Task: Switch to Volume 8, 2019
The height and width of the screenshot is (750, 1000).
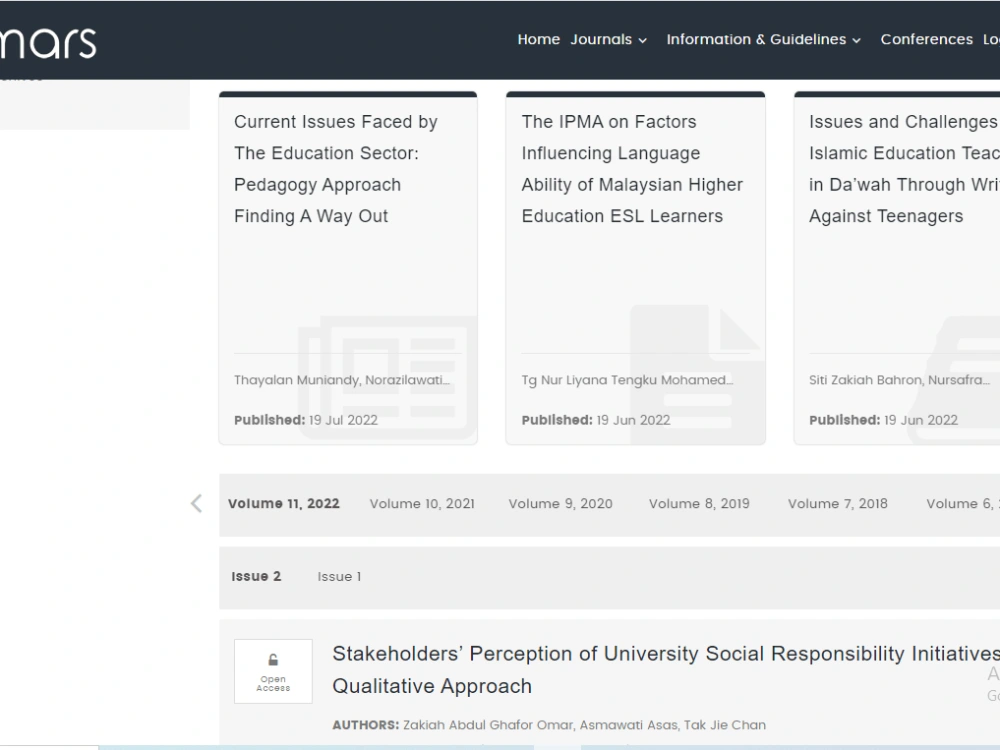Action: (x=699, y=504)
